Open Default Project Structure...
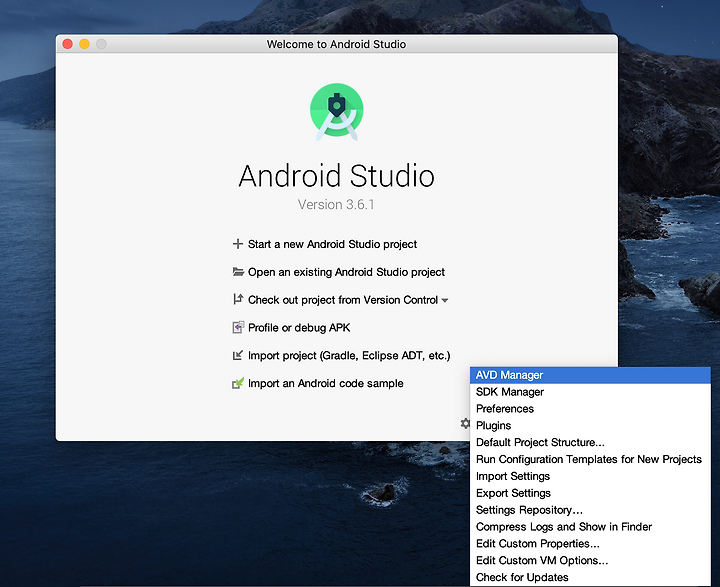720x587 pixels. 590,442
